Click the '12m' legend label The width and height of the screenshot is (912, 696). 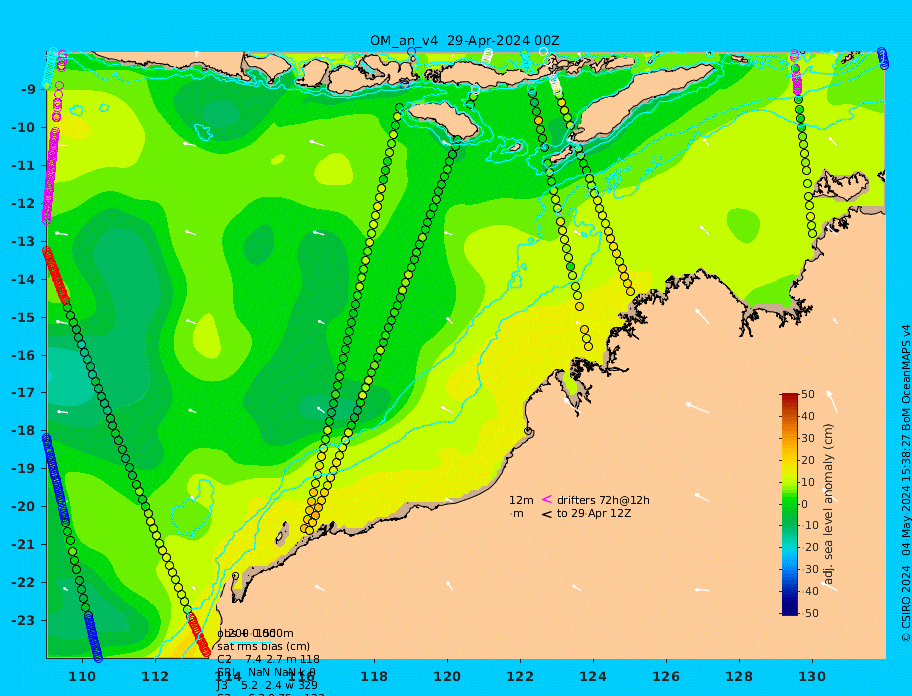521,500
